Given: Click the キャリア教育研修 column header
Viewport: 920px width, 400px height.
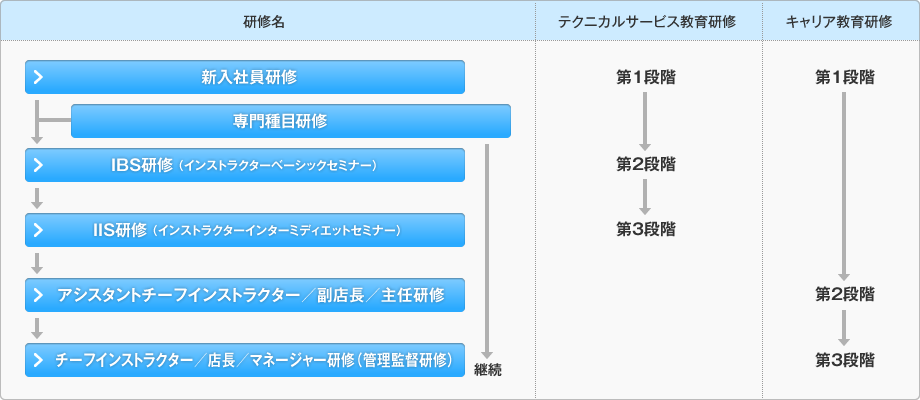Looking at the screenshot, I should click(x=838, y=22).
